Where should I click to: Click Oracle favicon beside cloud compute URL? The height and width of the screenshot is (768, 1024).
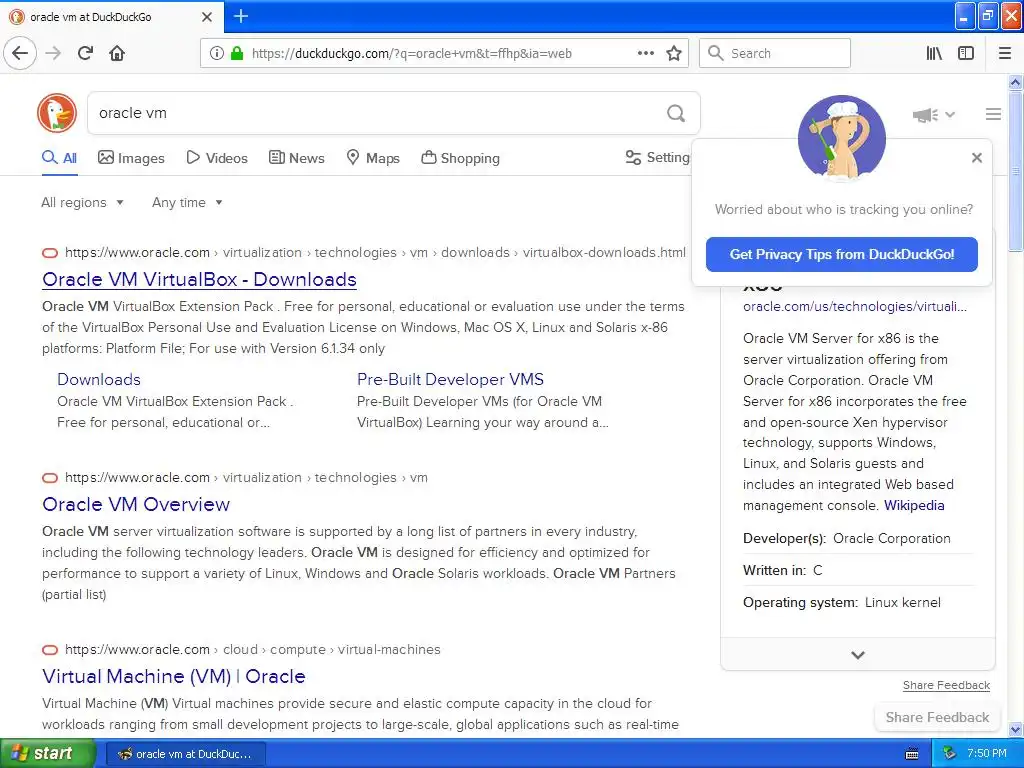pyautogui.click(x=50, y=650)
